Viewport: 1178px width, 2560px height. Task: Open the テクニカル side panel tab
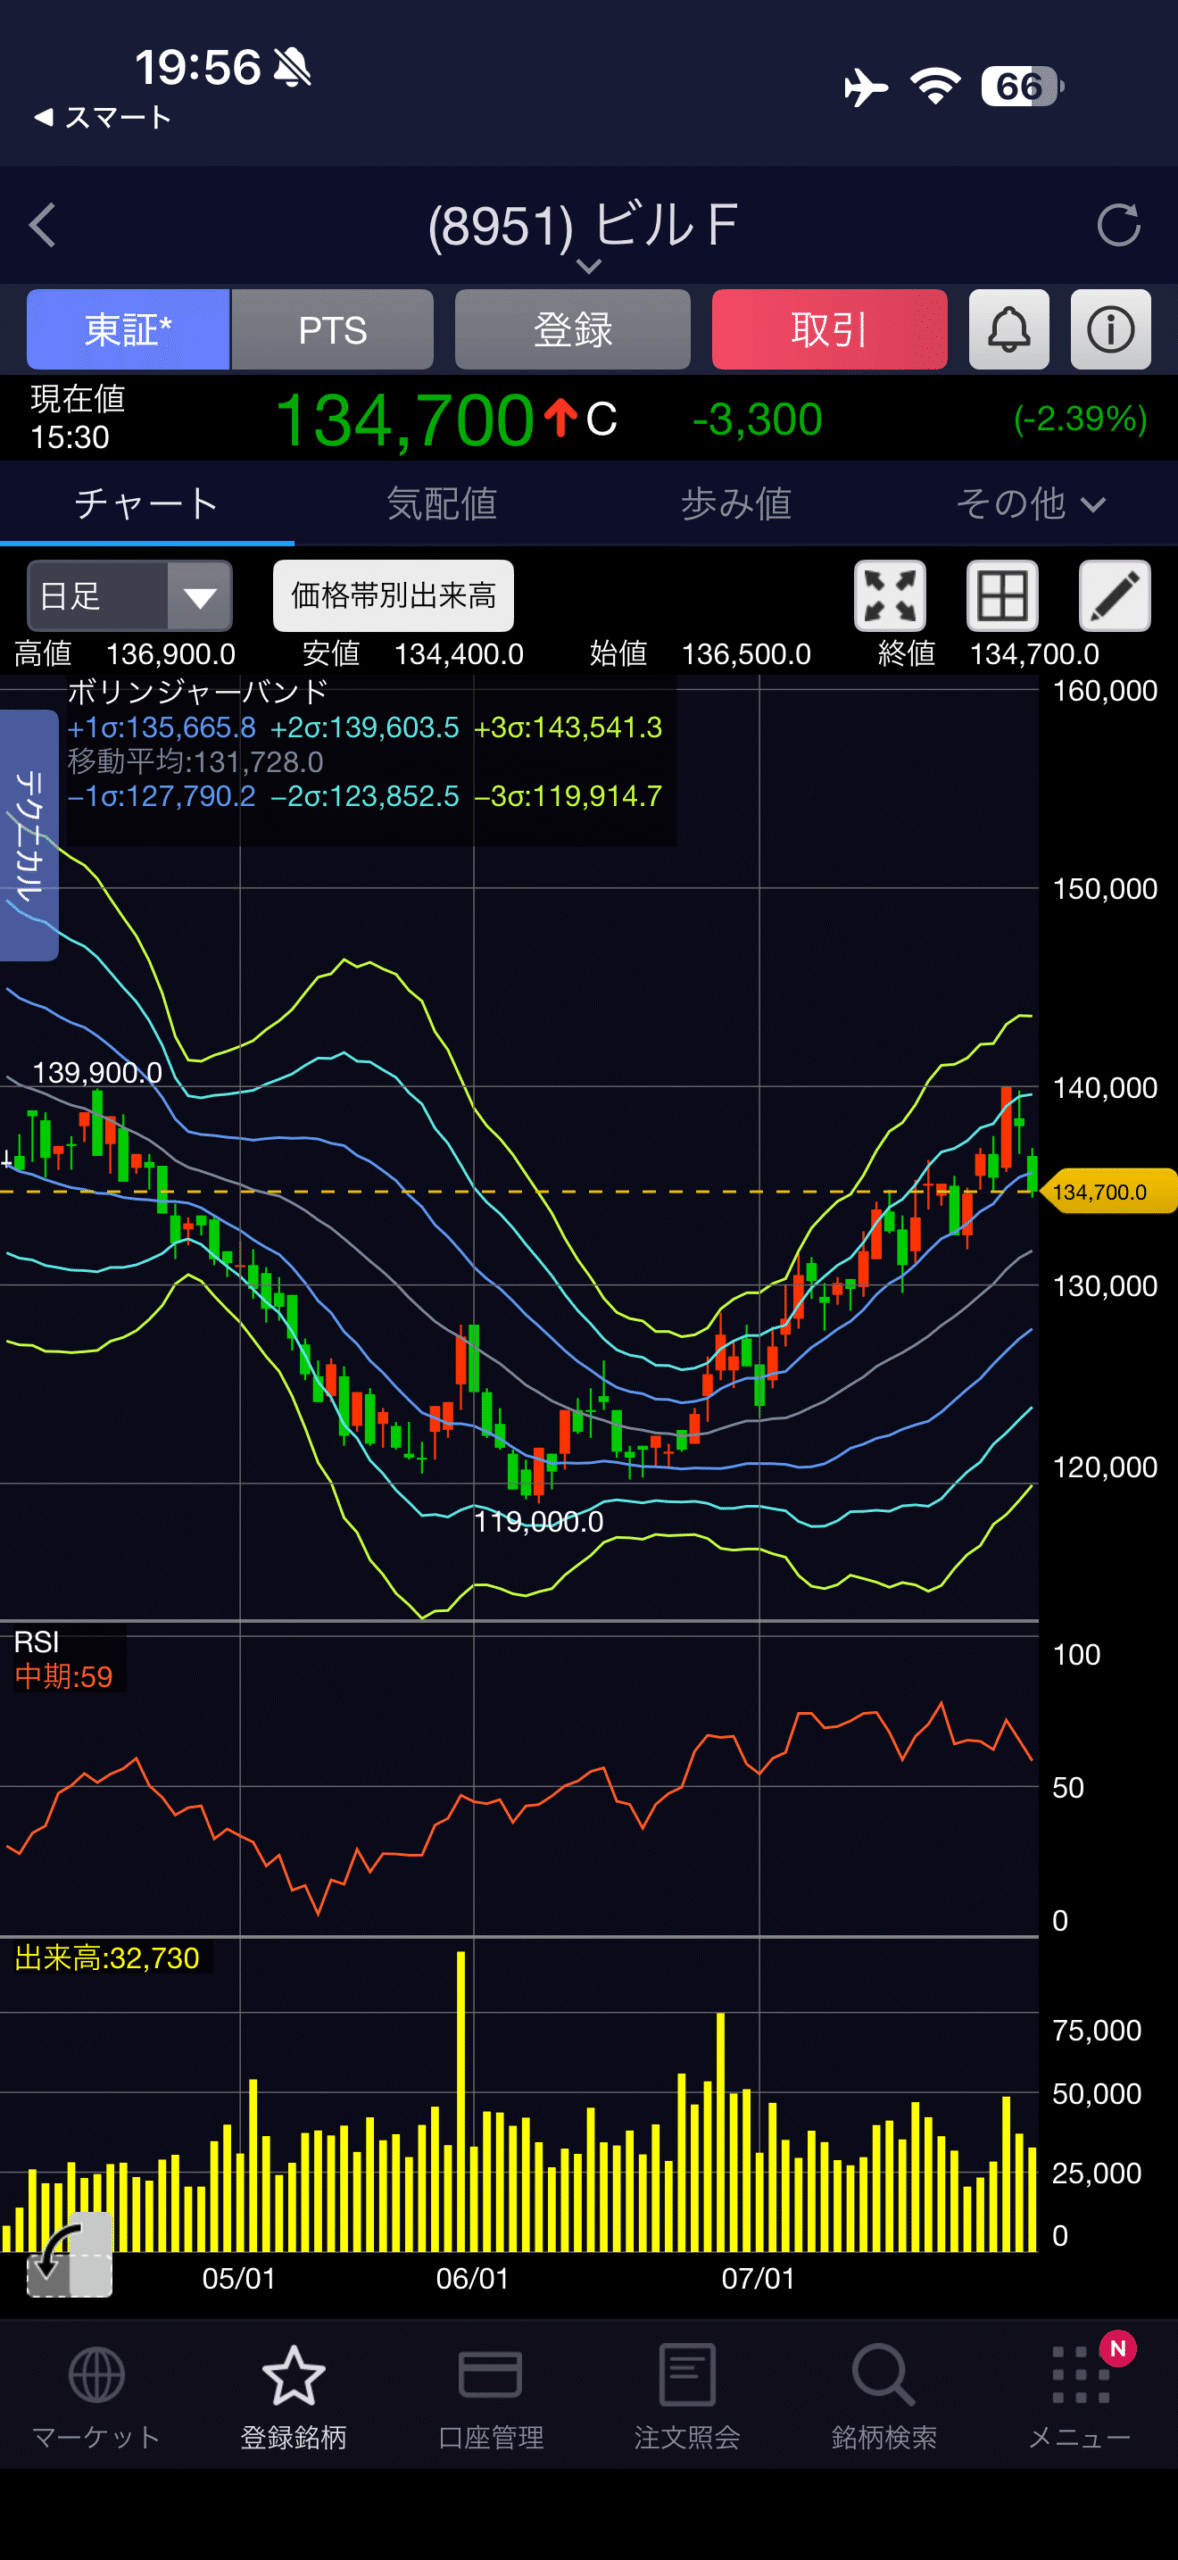[x=29, y=835]
